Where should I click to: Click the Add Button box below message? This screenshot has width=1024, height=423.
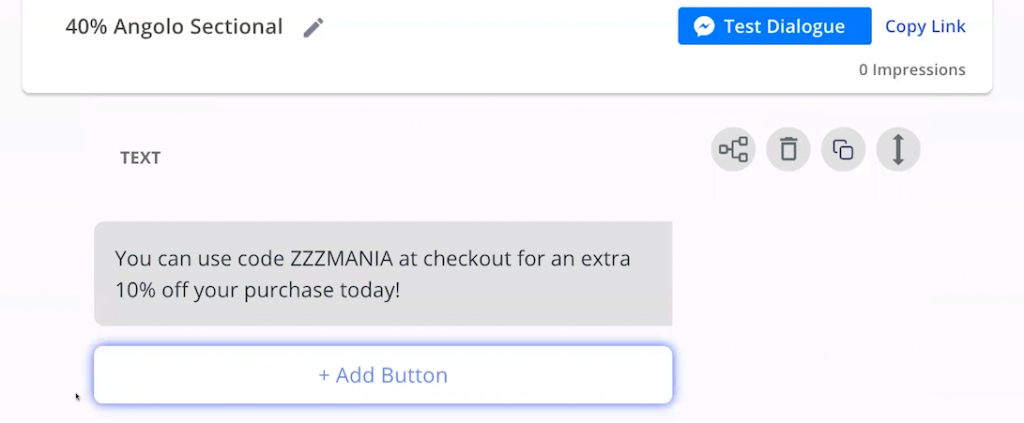click(x=383, y=376)
